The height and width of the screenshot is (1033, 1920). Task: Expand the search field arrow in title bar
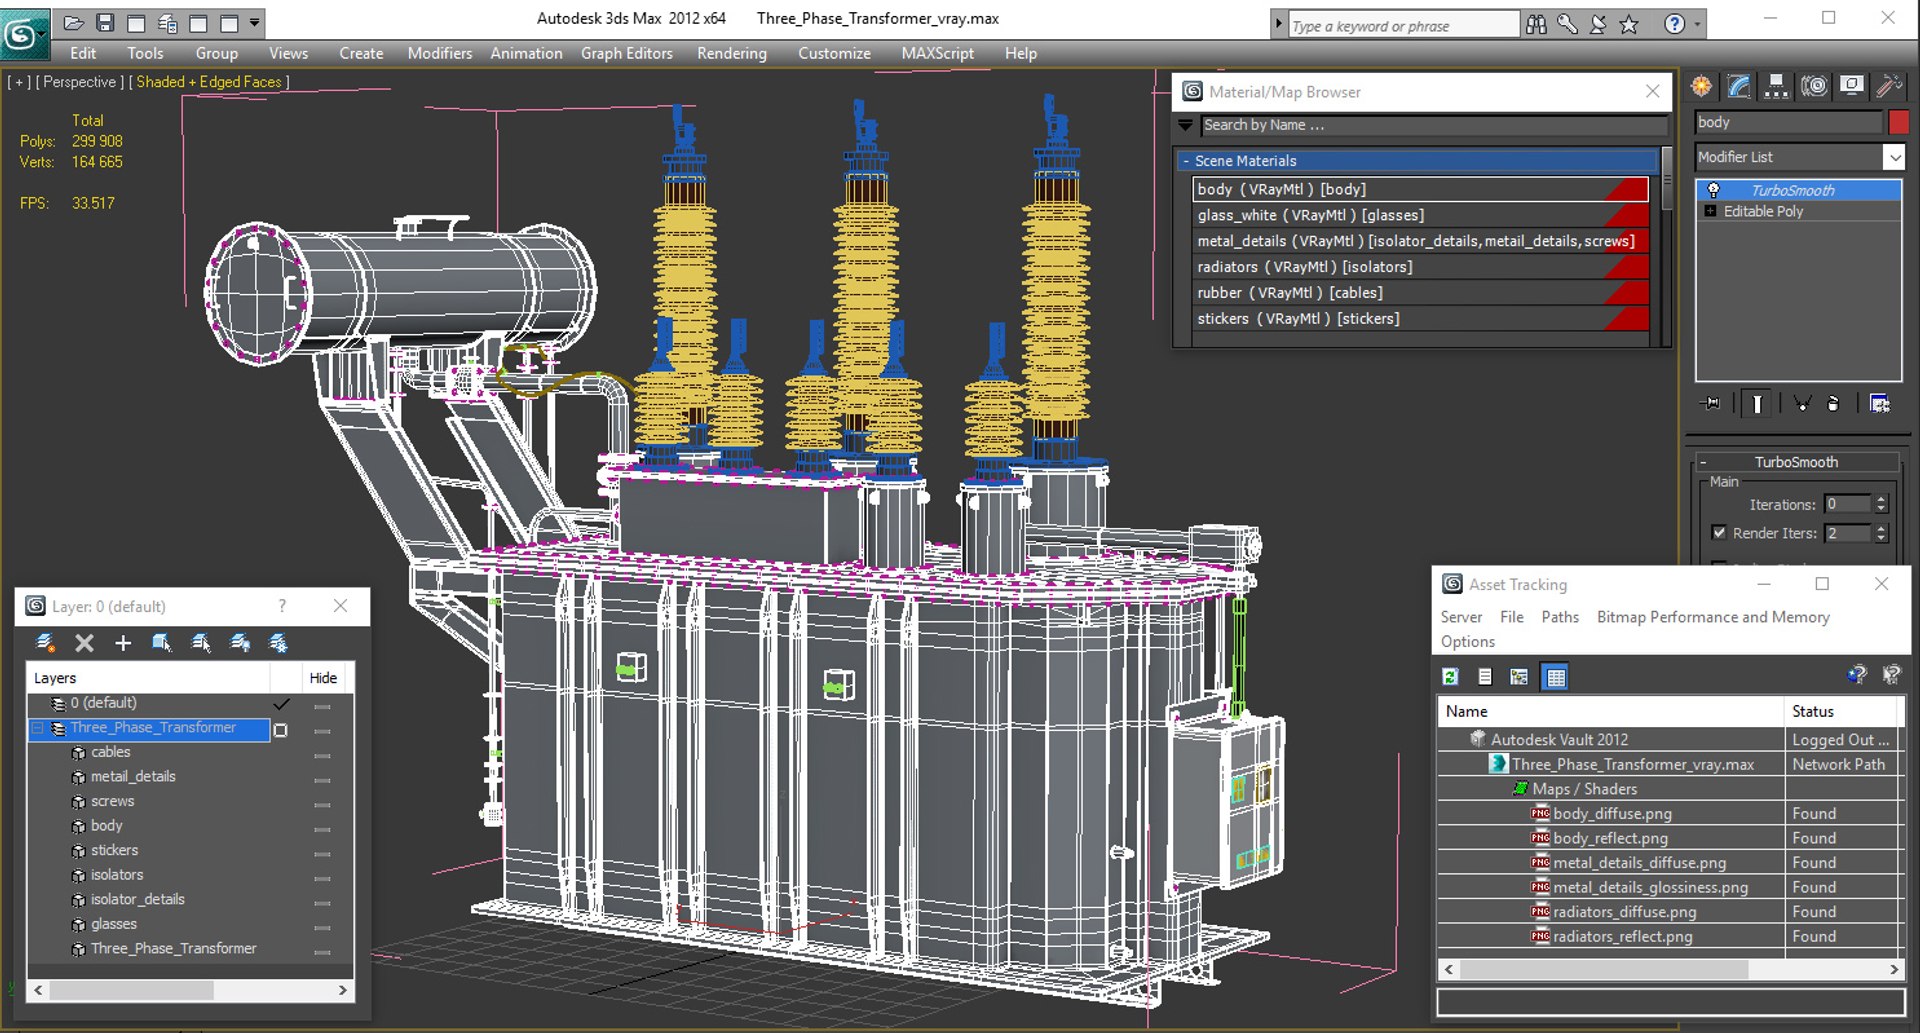pyautogui.click(x=1278, y=25)
